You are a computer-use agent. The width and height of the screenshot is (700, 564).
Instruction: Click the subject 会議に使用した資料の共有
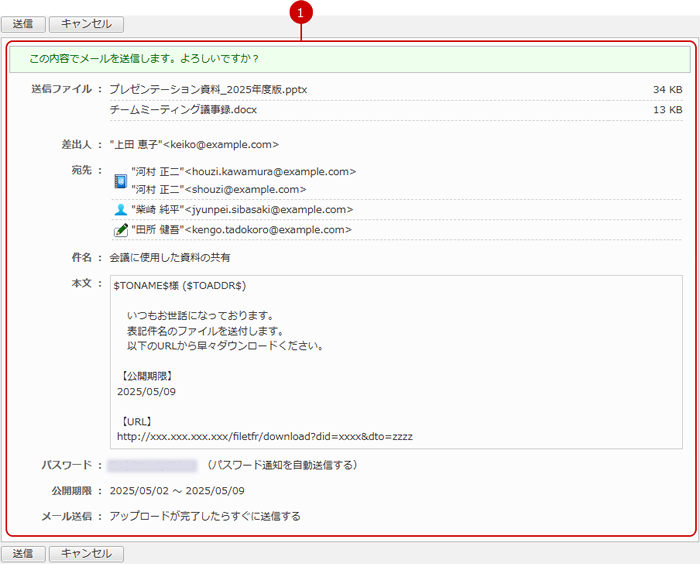[170, 258]
